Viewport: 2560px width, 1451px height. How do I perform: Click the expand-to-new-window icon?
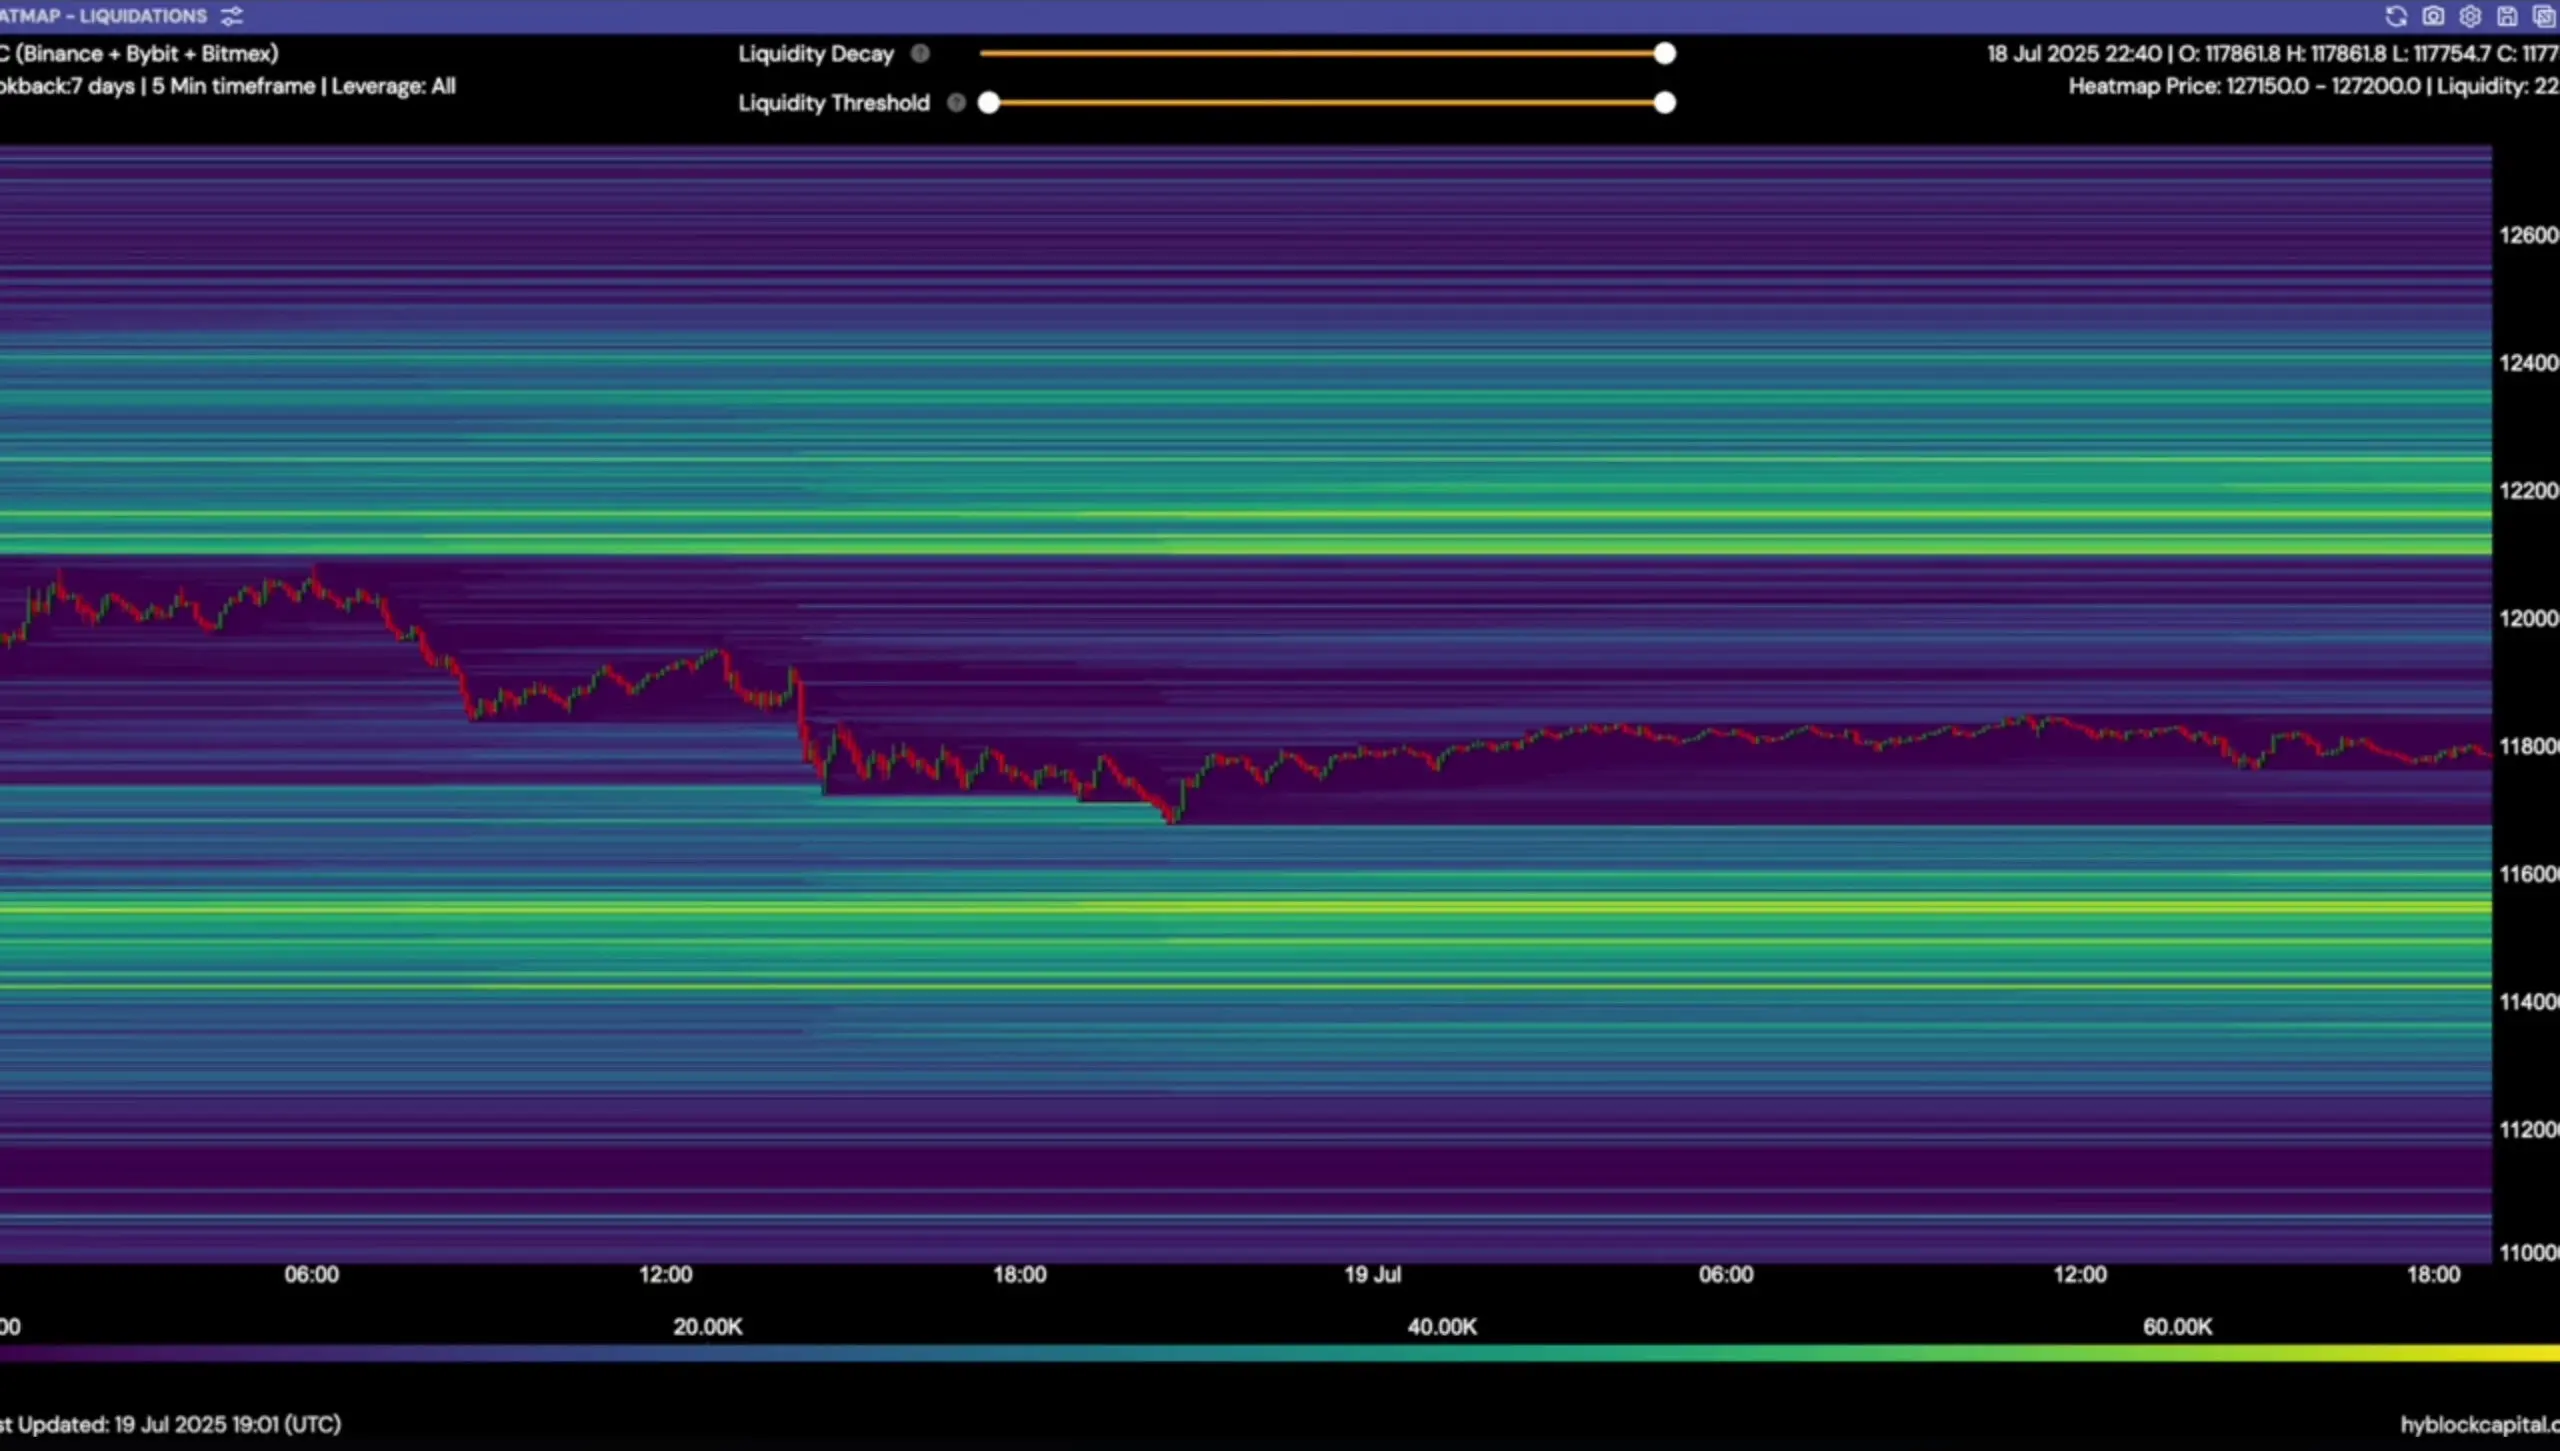coord(2544,16)
